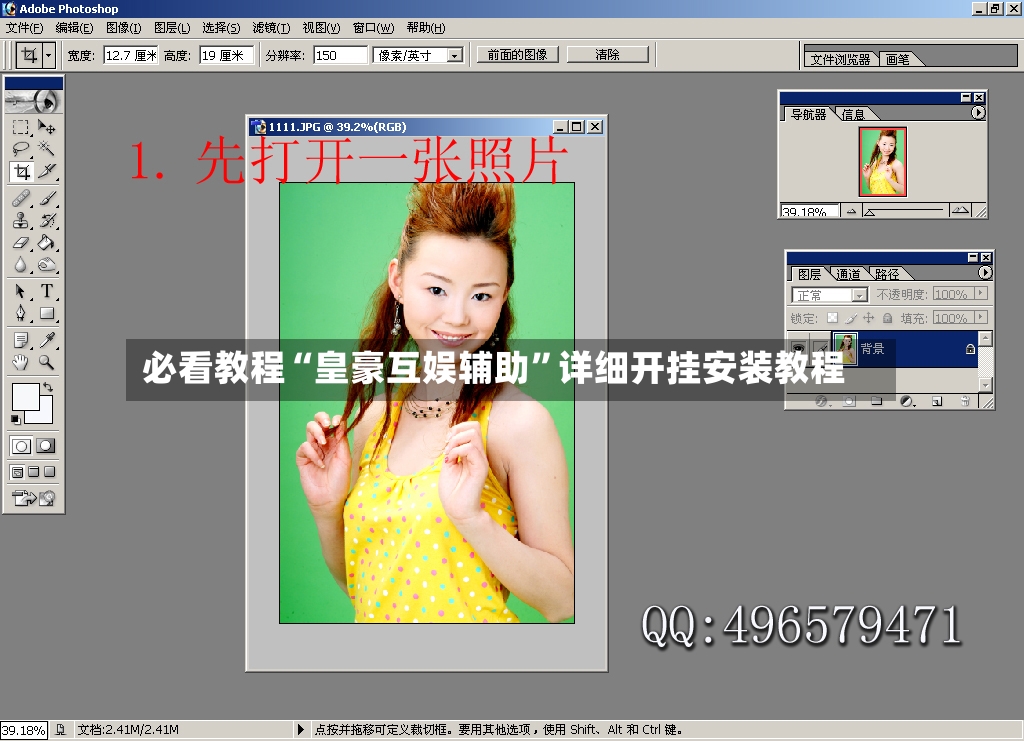Select the Pen tool
This screenshot has width=1024, height=741.
coord(21,313)
